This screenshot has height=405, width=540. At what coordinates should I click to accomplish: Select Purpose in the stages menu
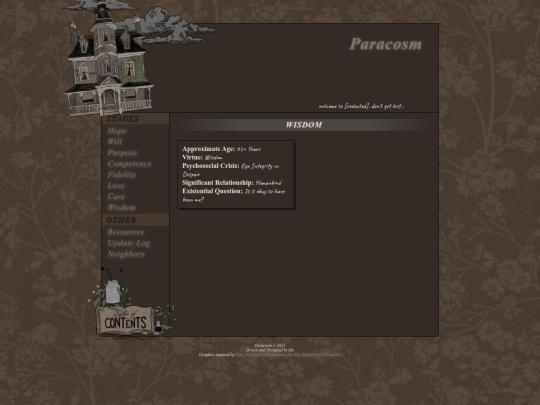point(122,153)
